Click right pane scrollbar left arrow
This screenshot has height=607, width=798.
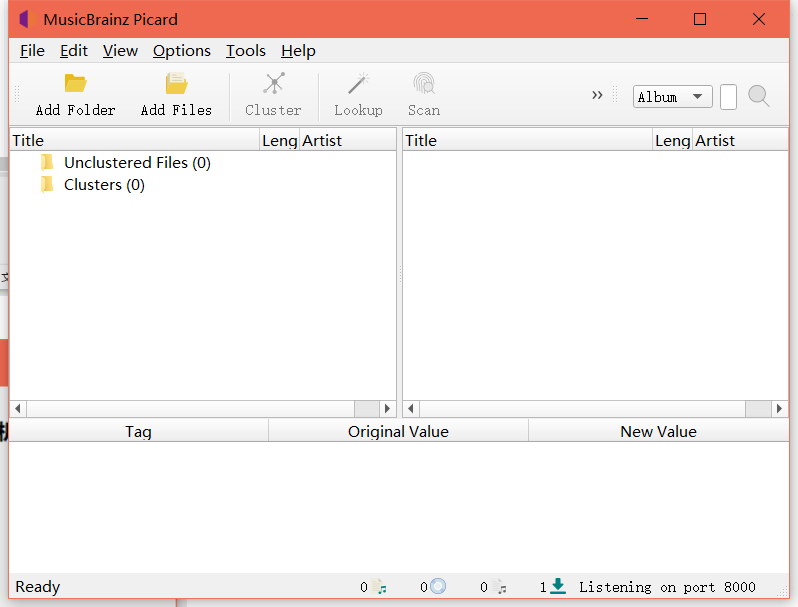[411, 409]
